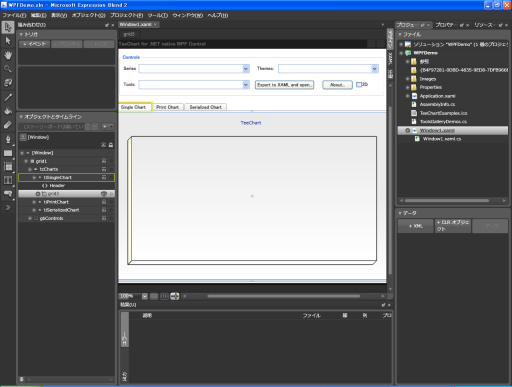Select the TextBox text tool

tap(8, 180)
